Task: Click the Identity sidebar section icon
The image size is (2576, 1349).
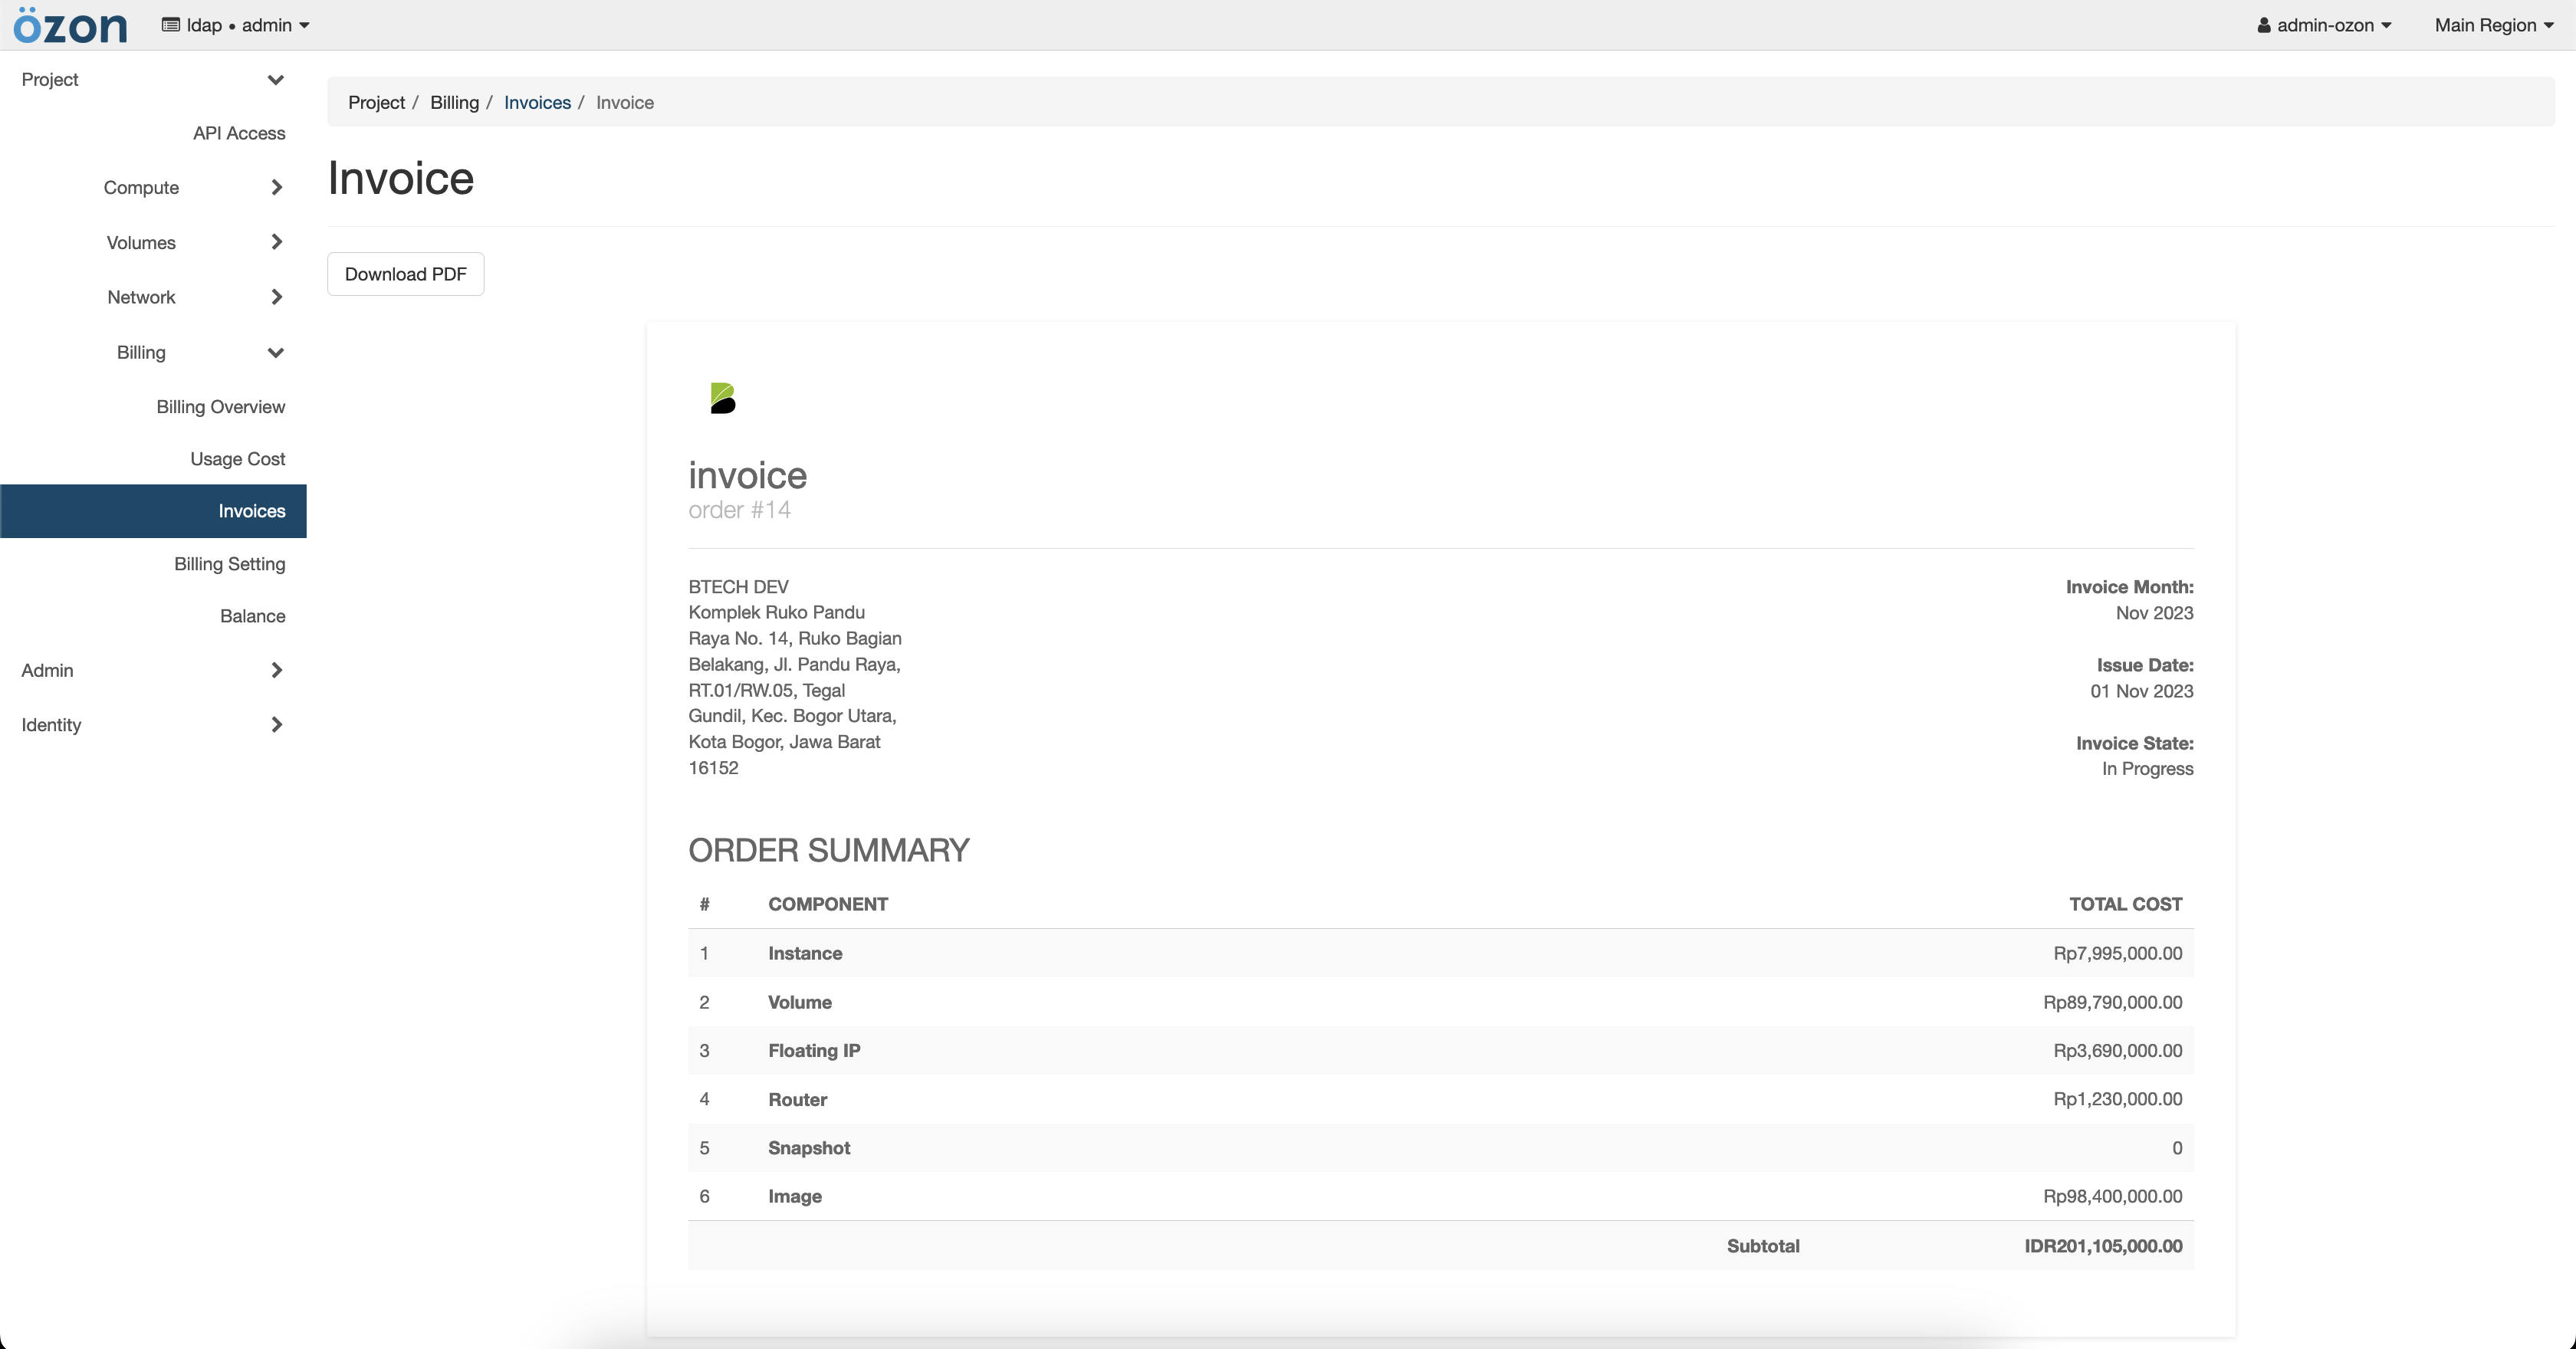Action: 278,724
